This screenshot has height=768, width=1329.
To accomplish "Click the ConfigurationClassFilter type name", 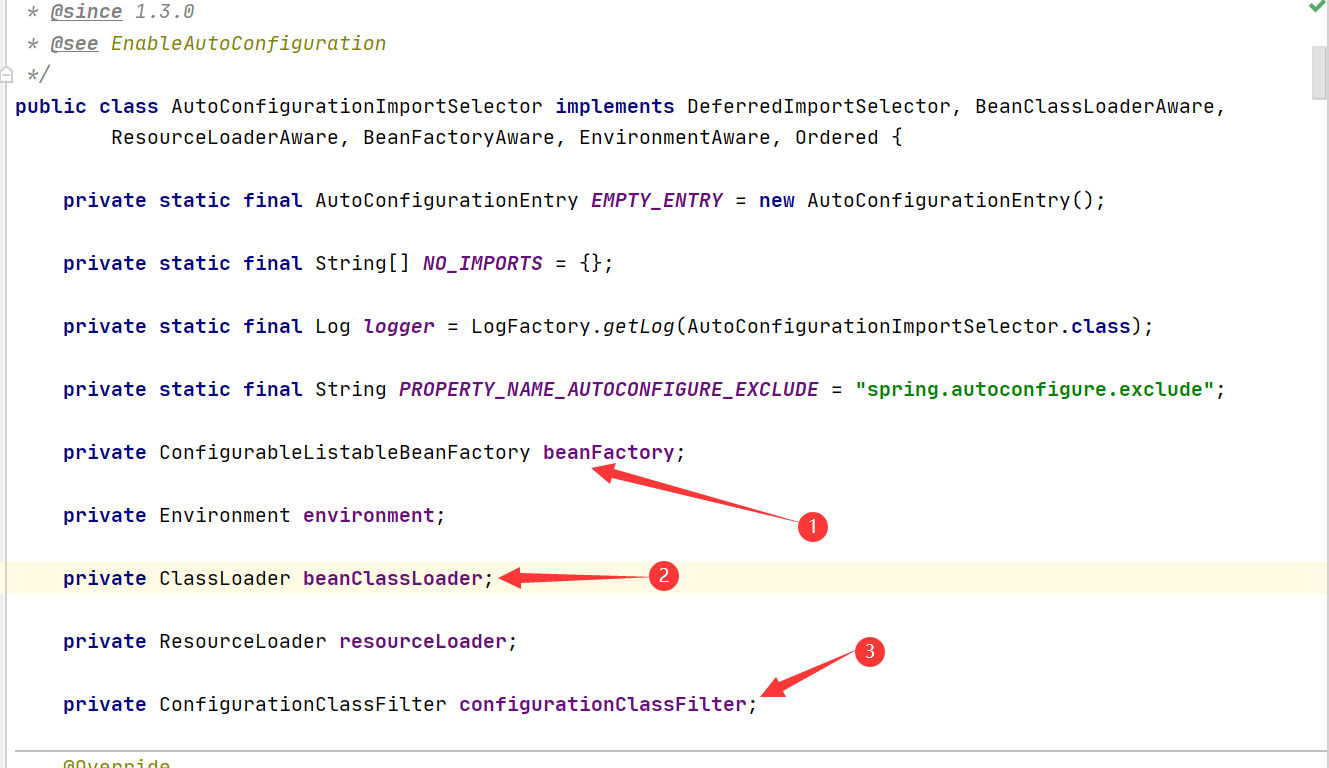I will coord(303,705).
